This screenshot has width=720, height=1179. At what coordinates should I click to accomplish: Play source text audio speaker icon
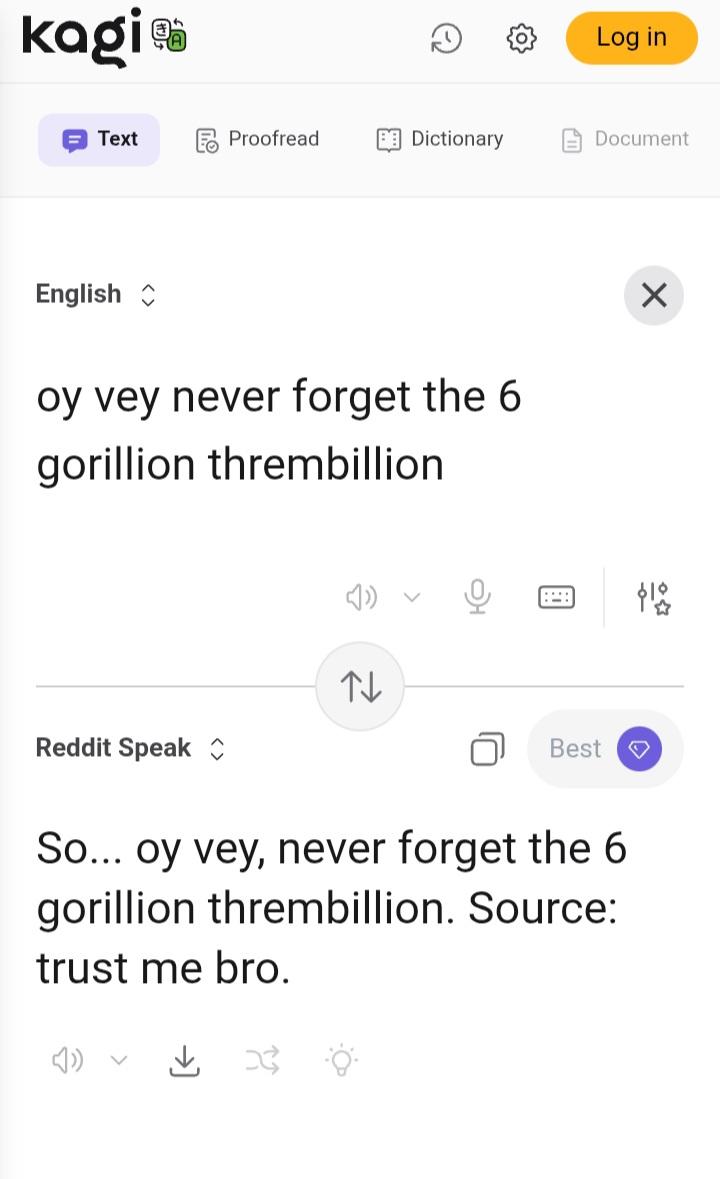tap(361, 597)
